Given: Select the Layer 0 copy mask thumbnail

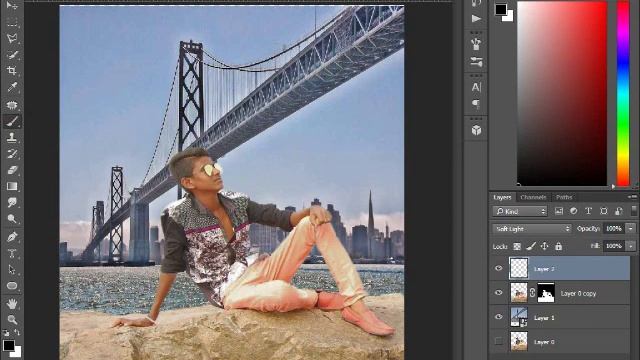Looking at the screenshot, I should coord(546,293).
